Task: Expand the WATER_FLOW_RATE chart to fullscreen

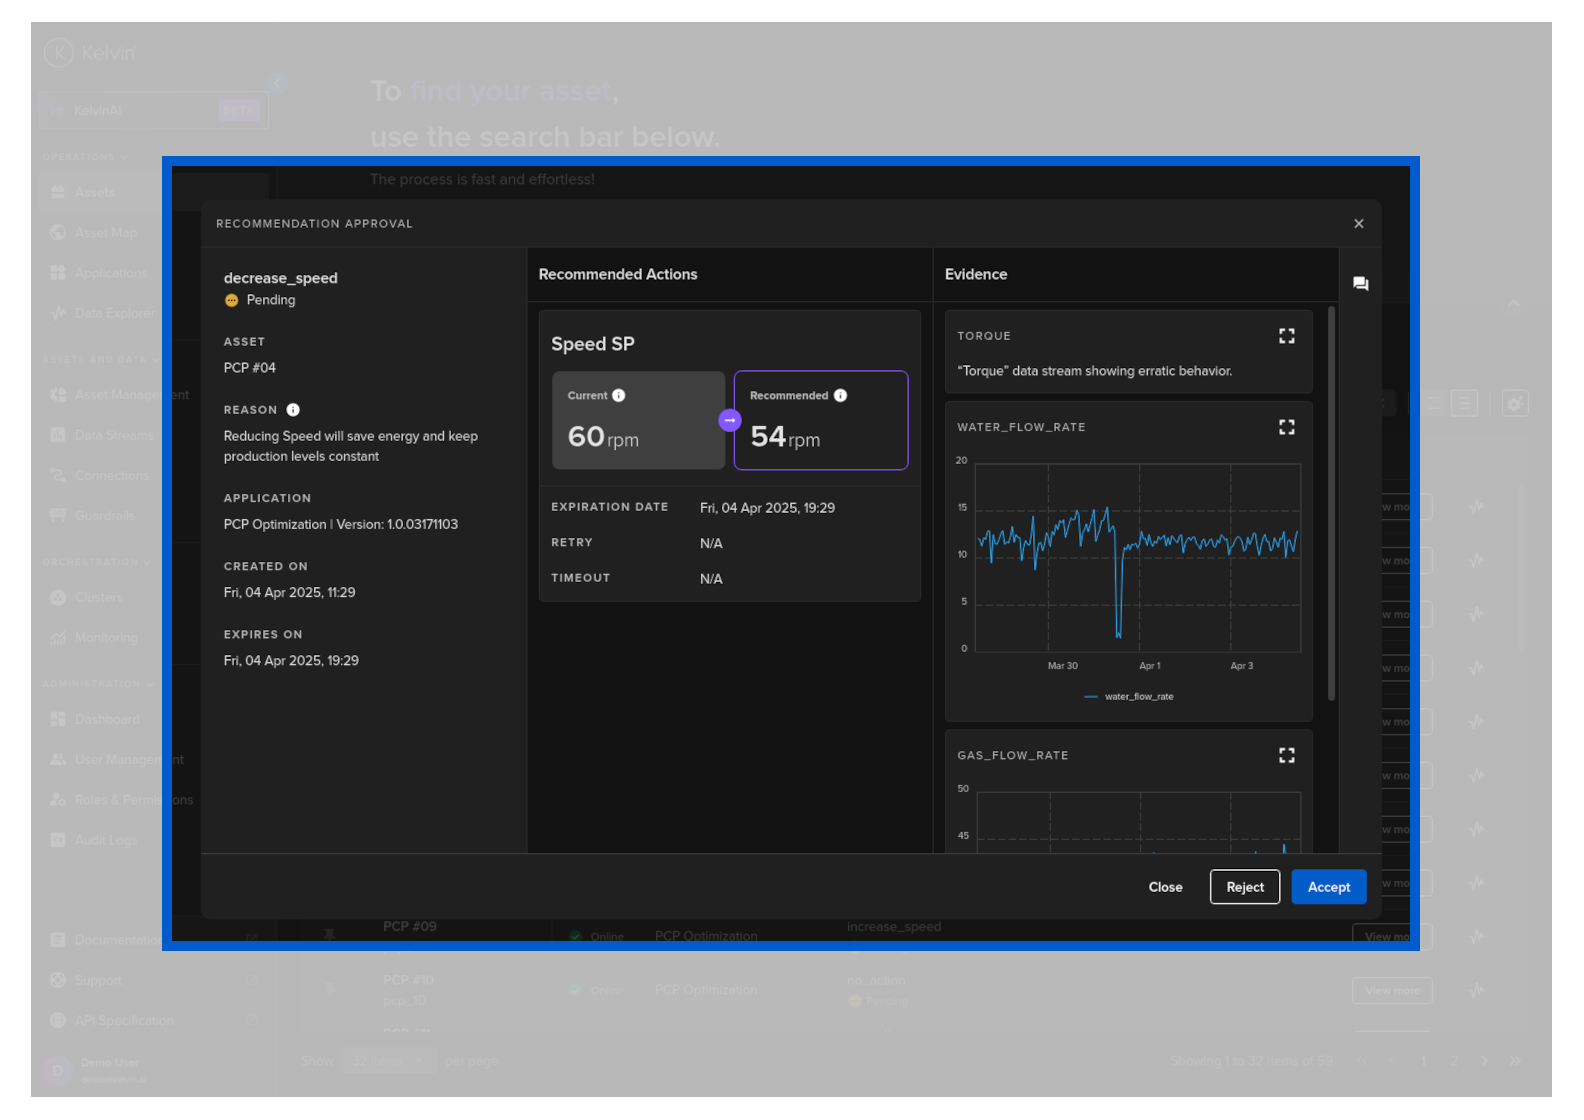Action: (1286, 427)
